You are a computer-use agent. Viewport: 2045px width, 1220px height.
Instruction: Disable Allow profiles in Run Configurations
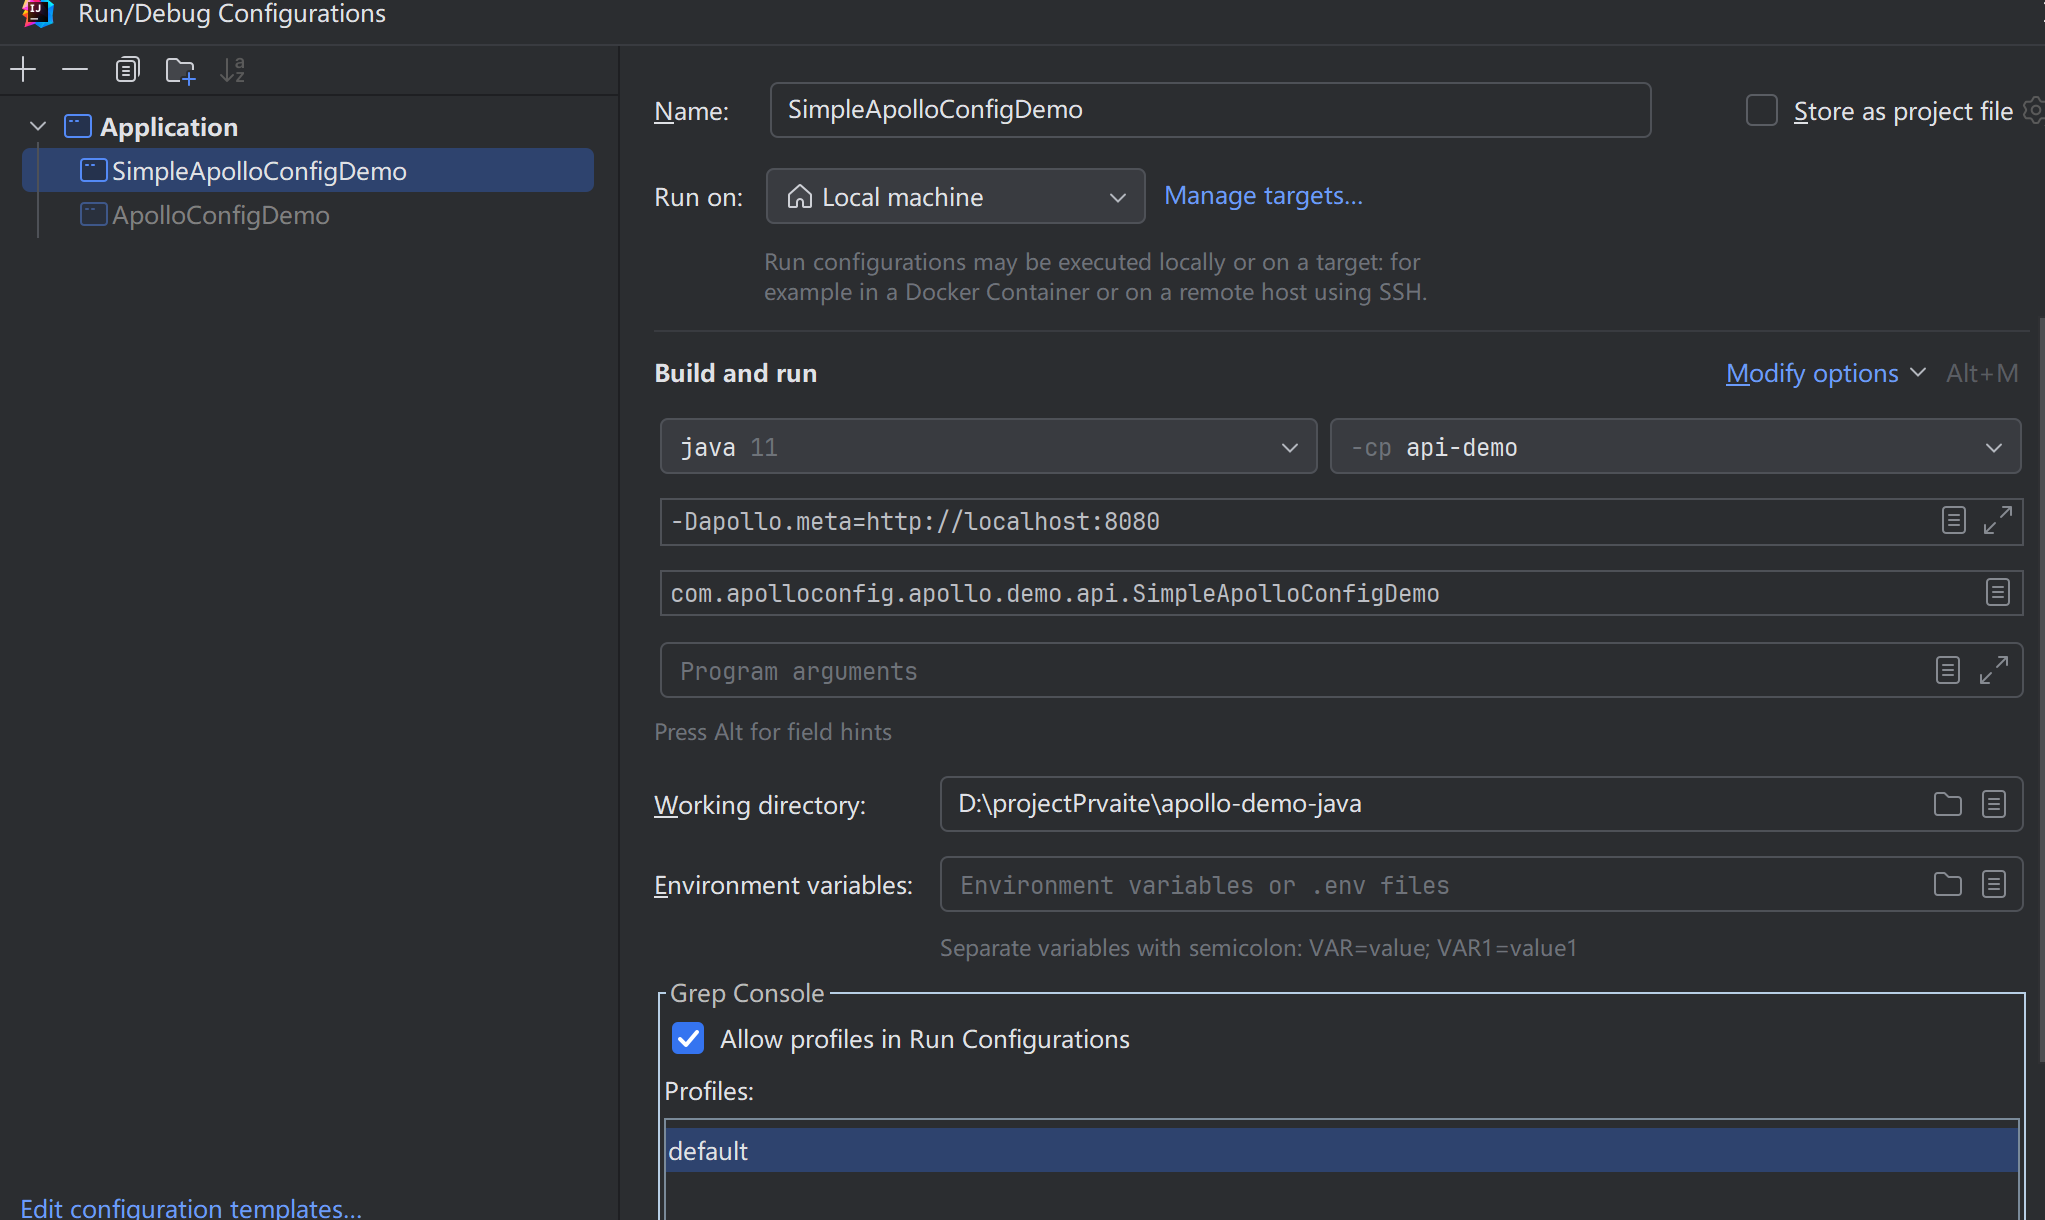[x=688, y=1038]
